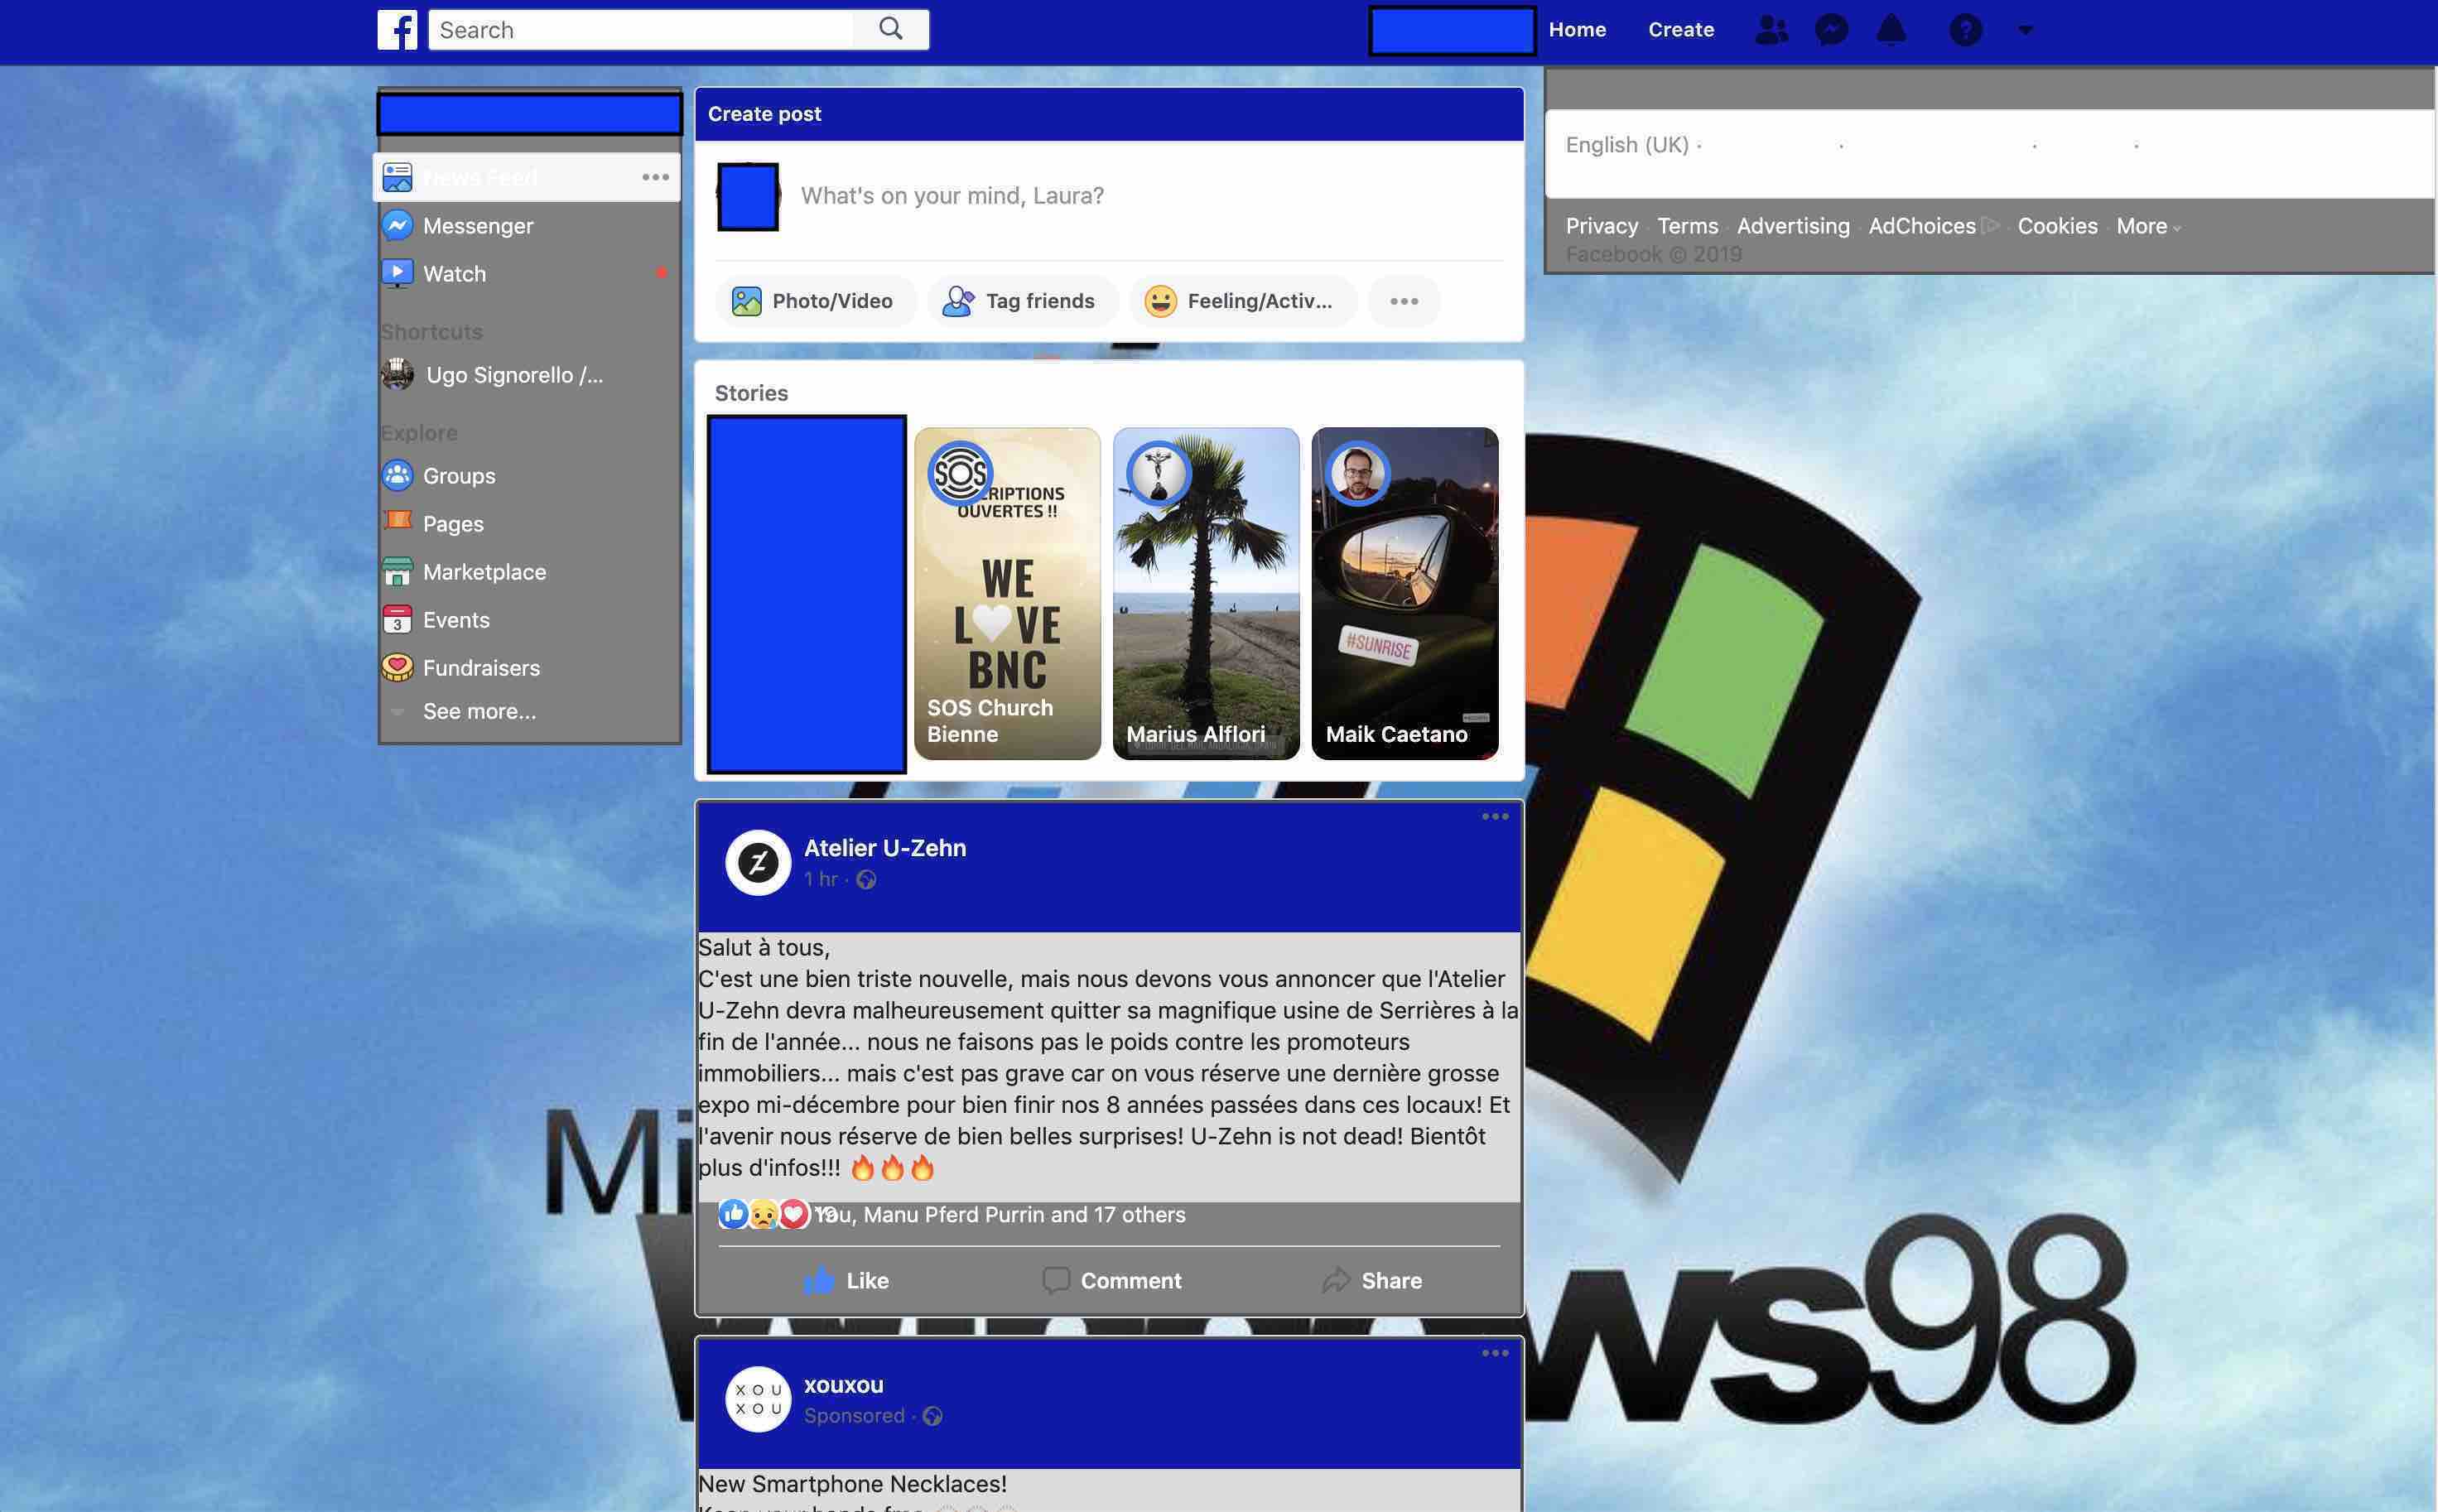The height and width of the screenshot is (1512, 2438).
Task: Open News Feed options ellipsis
Action: point(655,177)
